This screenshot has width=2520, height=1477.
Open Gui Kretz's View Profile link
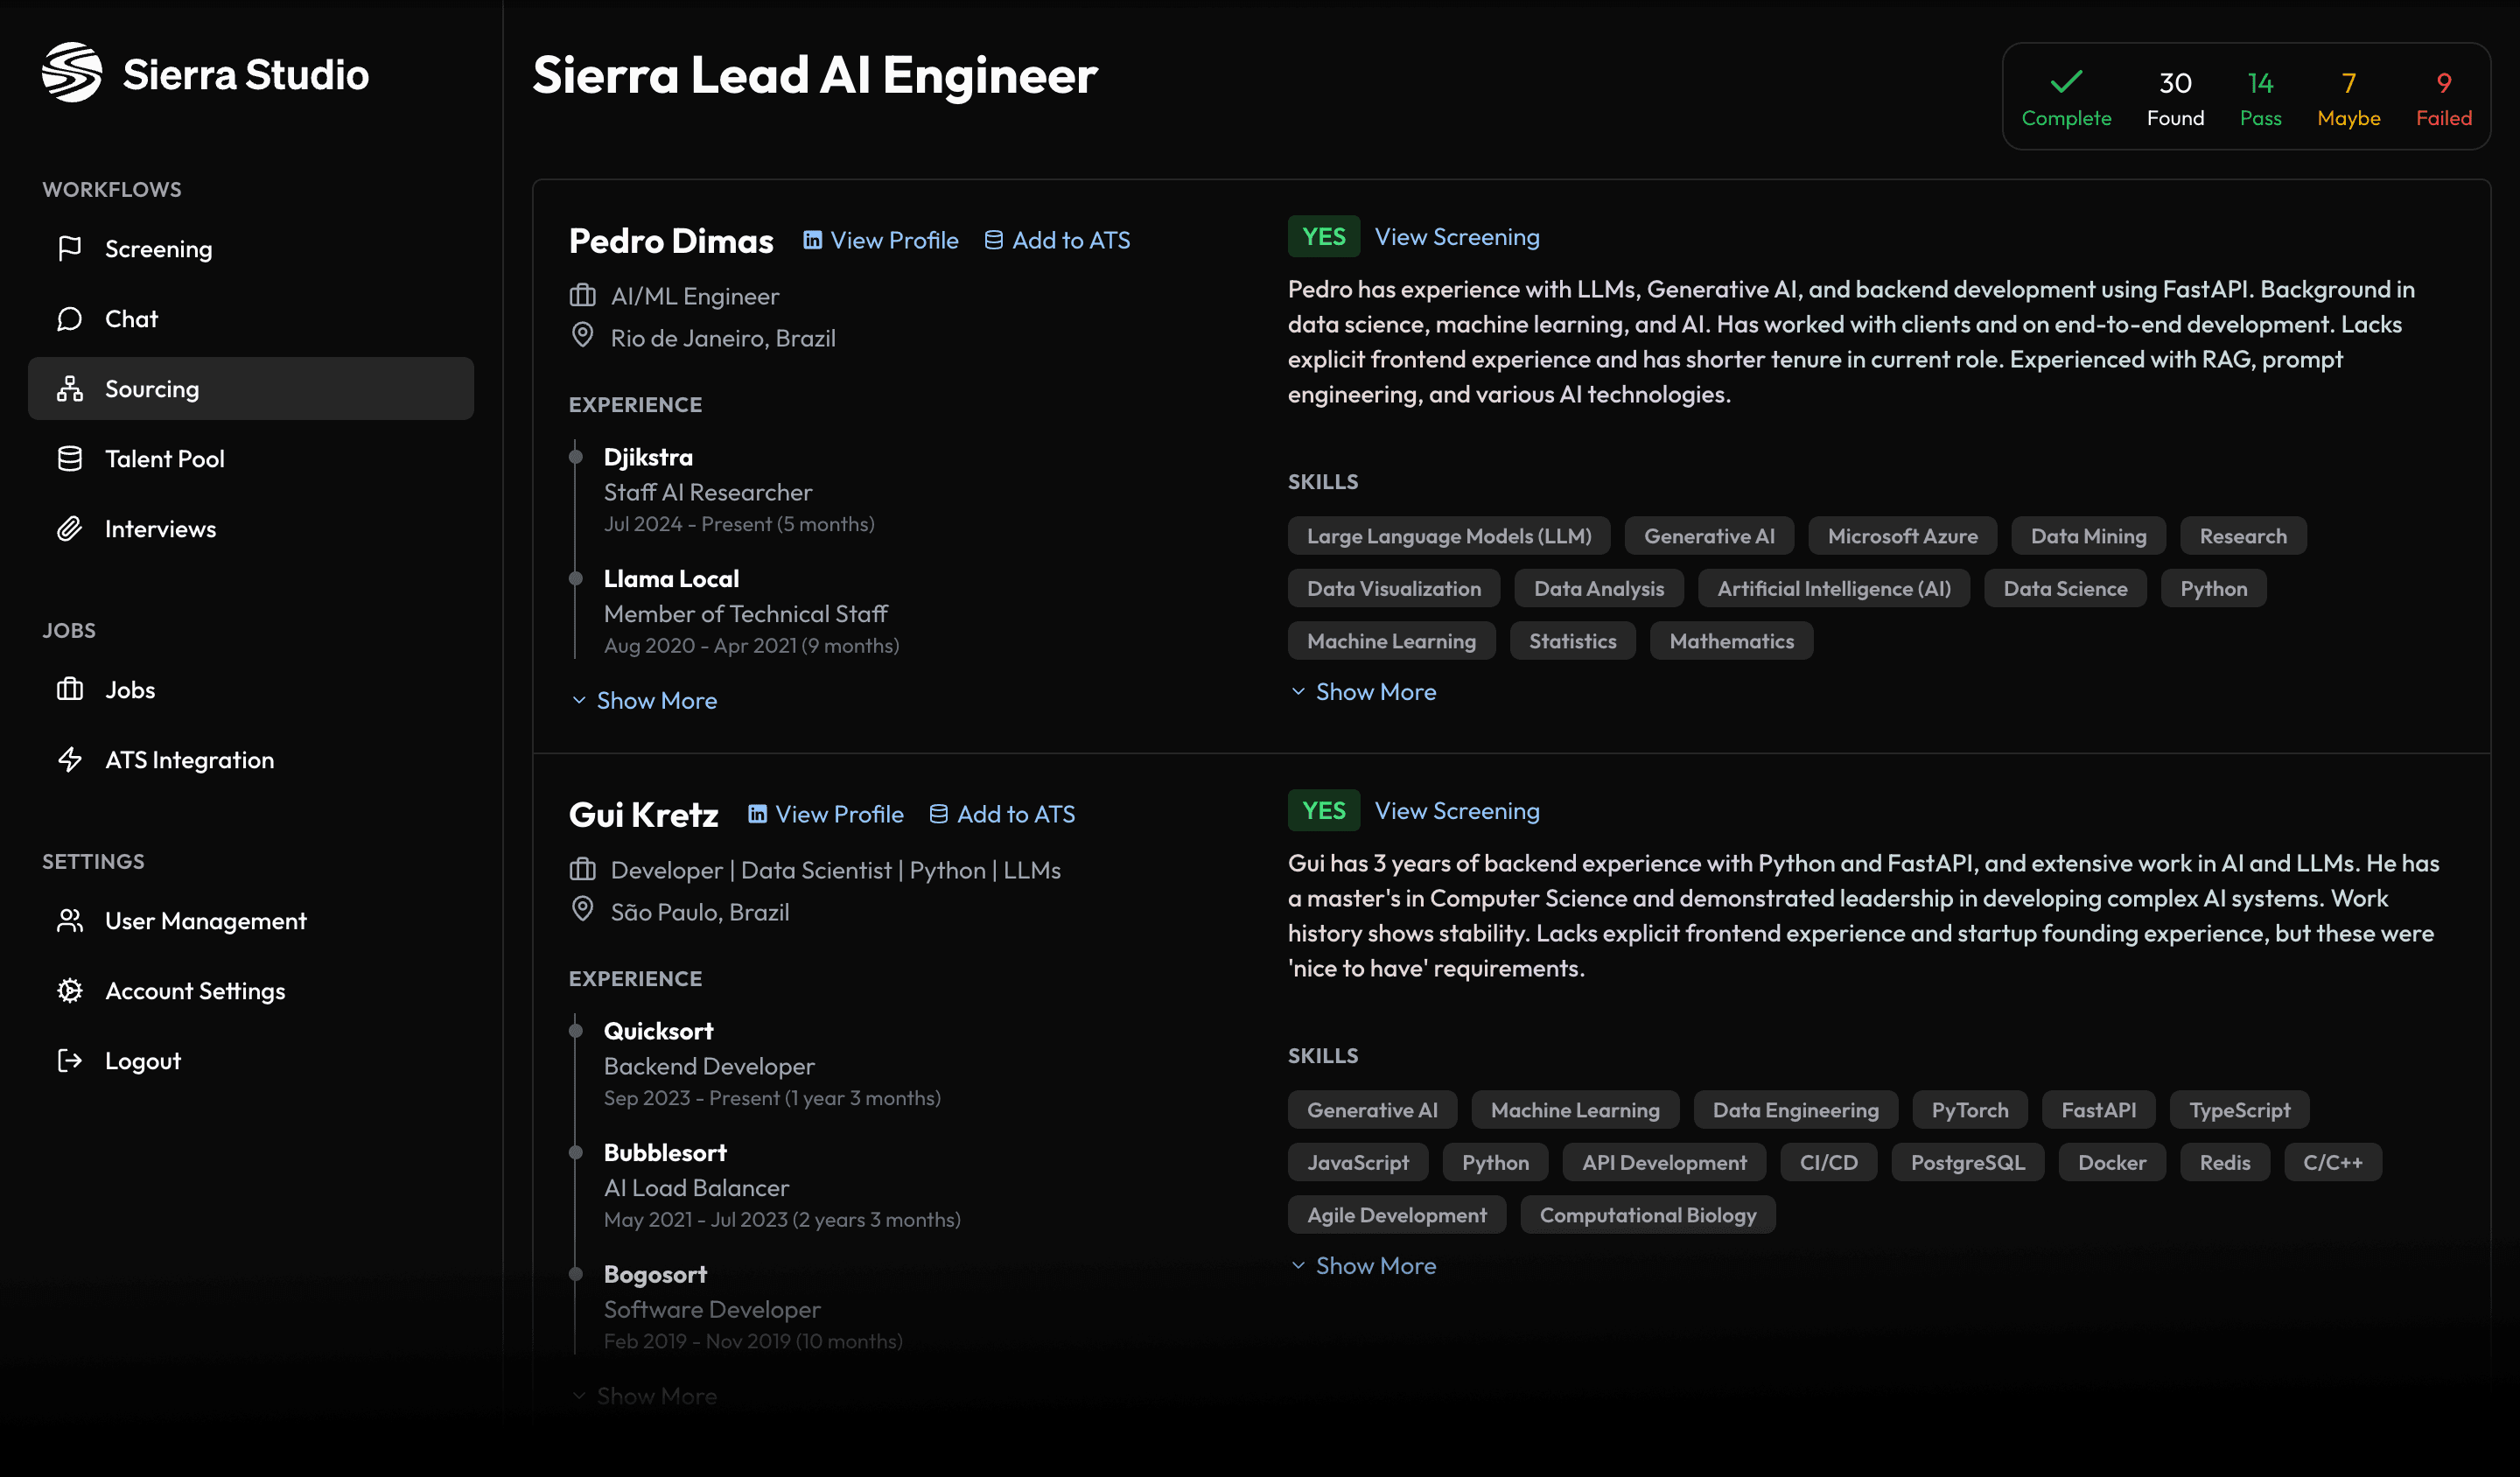pos(838,813)
